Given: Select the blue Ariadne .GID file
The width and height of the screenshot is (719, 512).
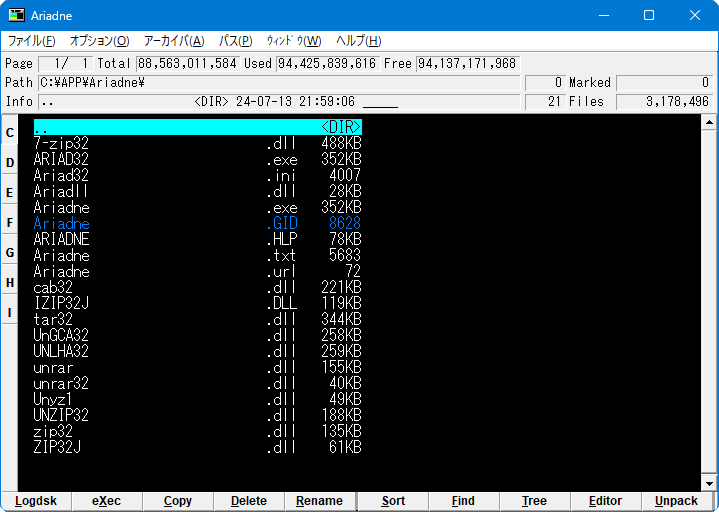Looking at the screenshot, I should pos(198,224).
